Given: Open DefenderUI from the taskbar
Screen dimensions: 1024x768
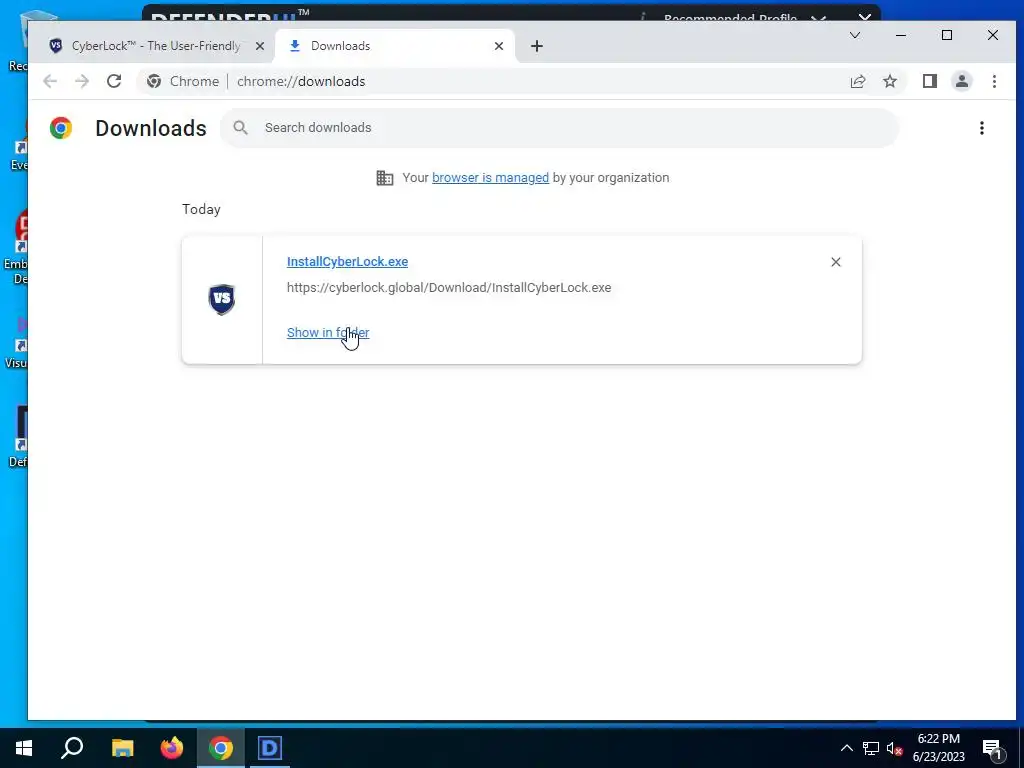Looking at the screenshot, I should tap(269, 748).
